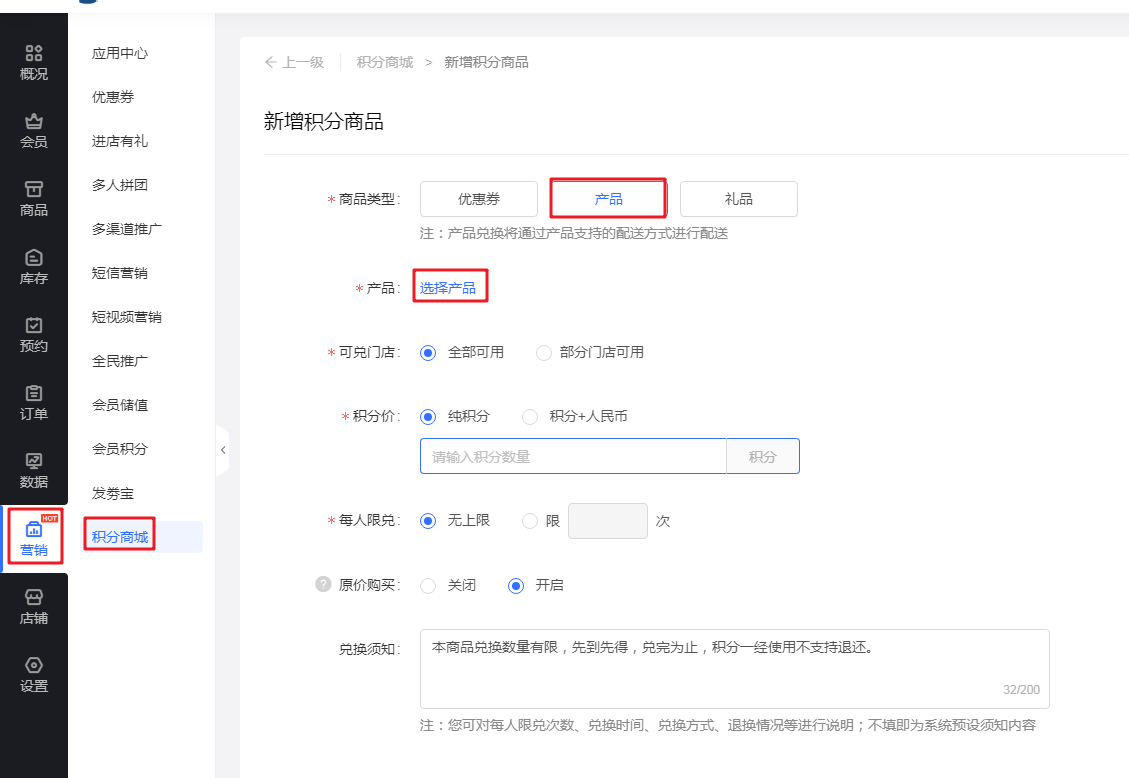Viewport: 1129px width, 778px height.
Task: Click the 选择产品 link
Action: [448, 288]
